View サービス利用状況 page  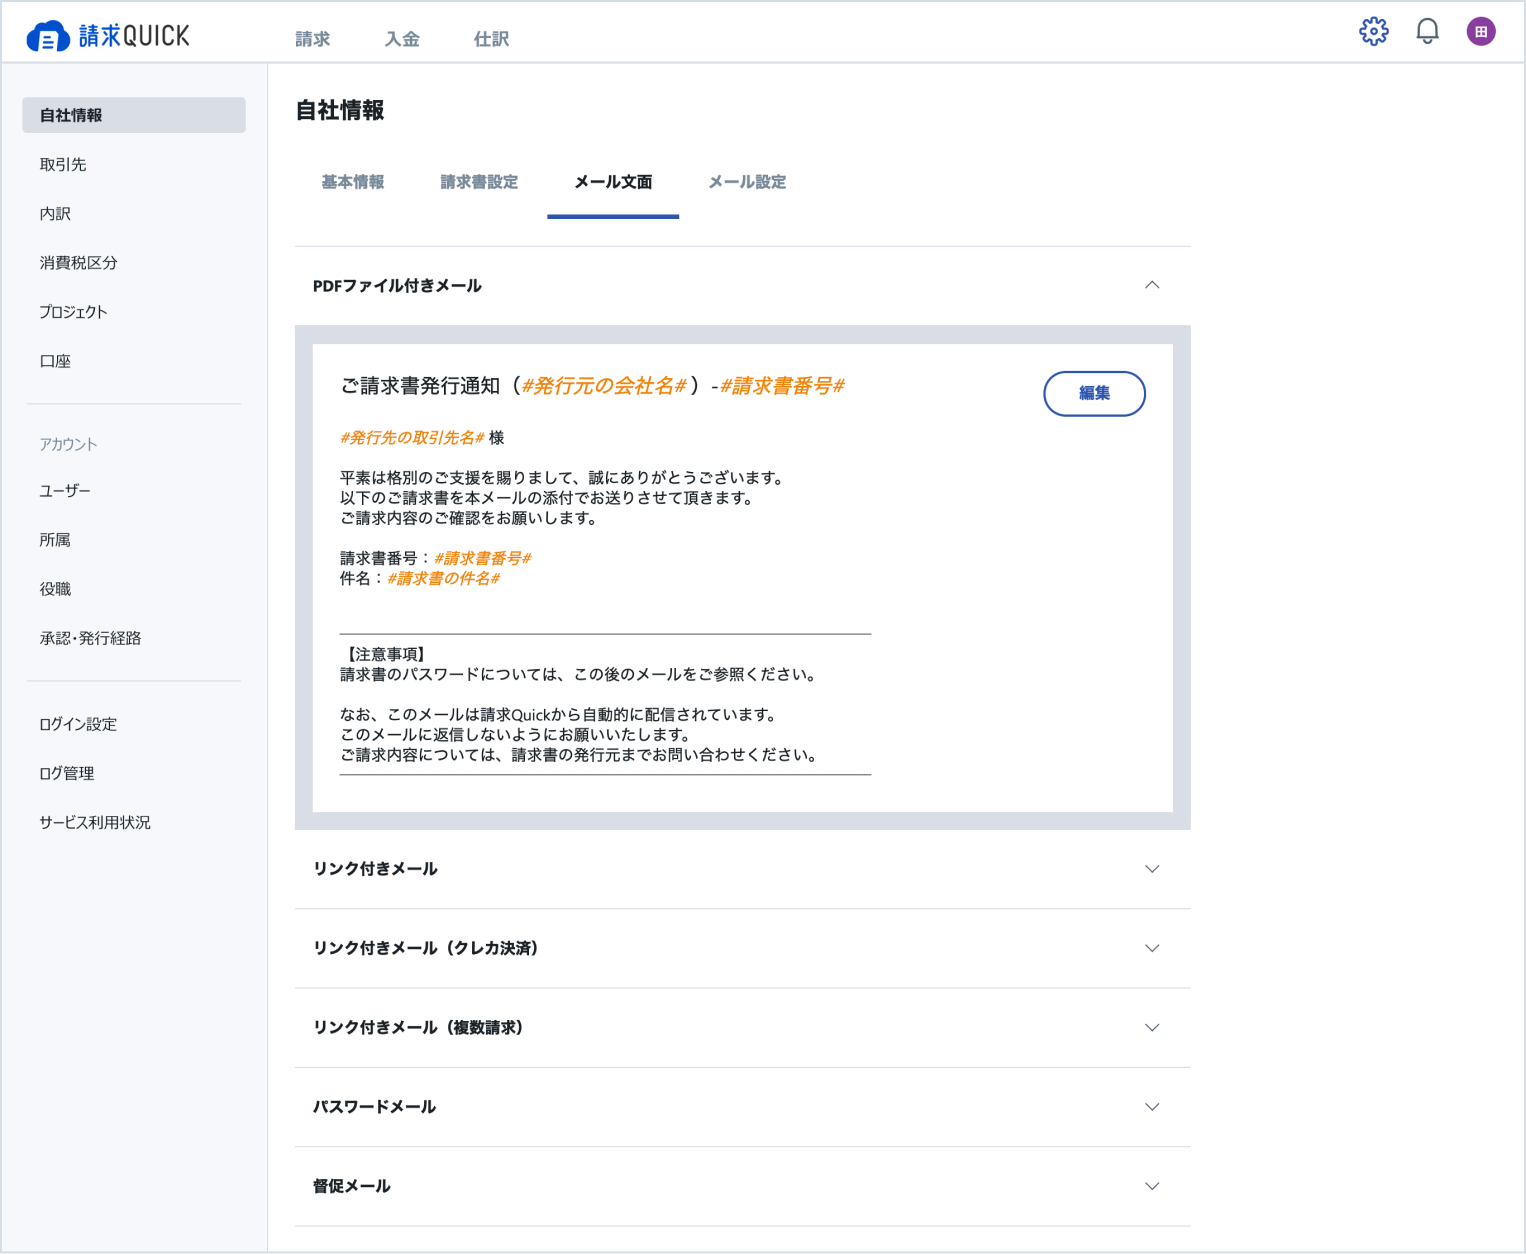coord(93,822)
